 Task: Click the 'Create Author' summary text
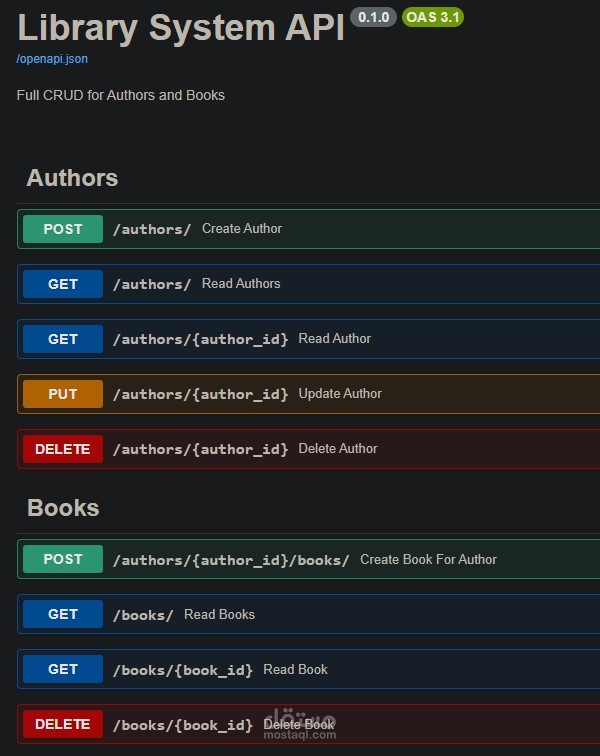pos(242,229)
